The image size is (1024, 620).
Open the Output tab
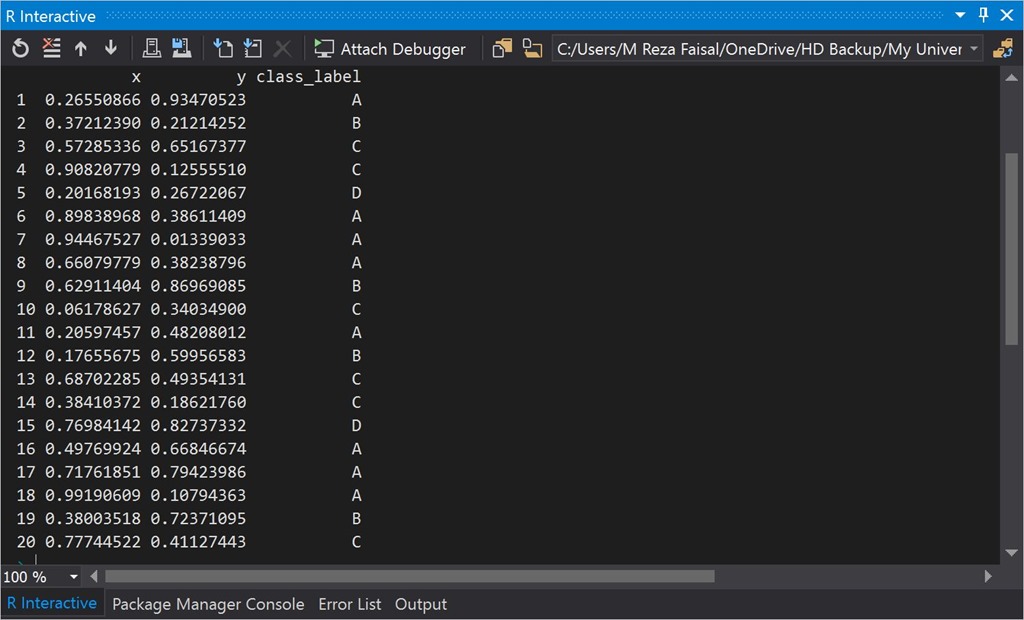click(x=421, y=604)
